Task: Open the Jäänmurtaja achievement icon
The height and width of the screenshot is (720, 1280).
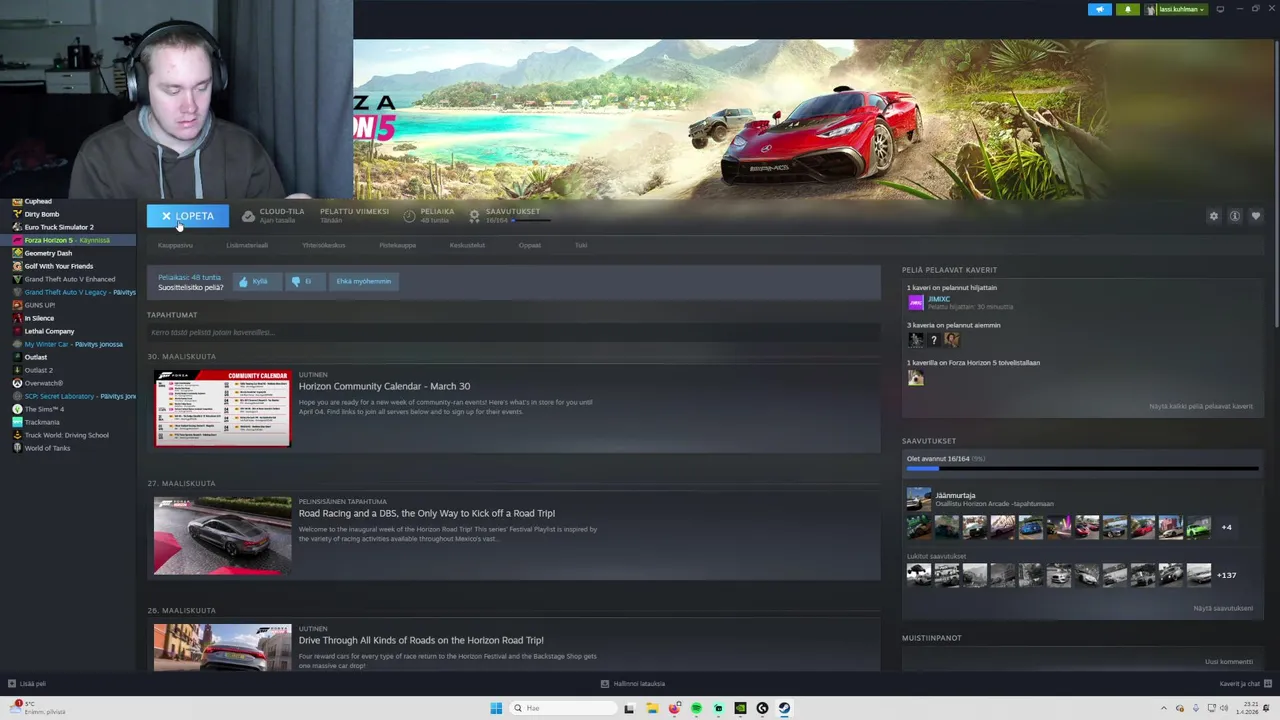Action: click(x=918, y=499)
